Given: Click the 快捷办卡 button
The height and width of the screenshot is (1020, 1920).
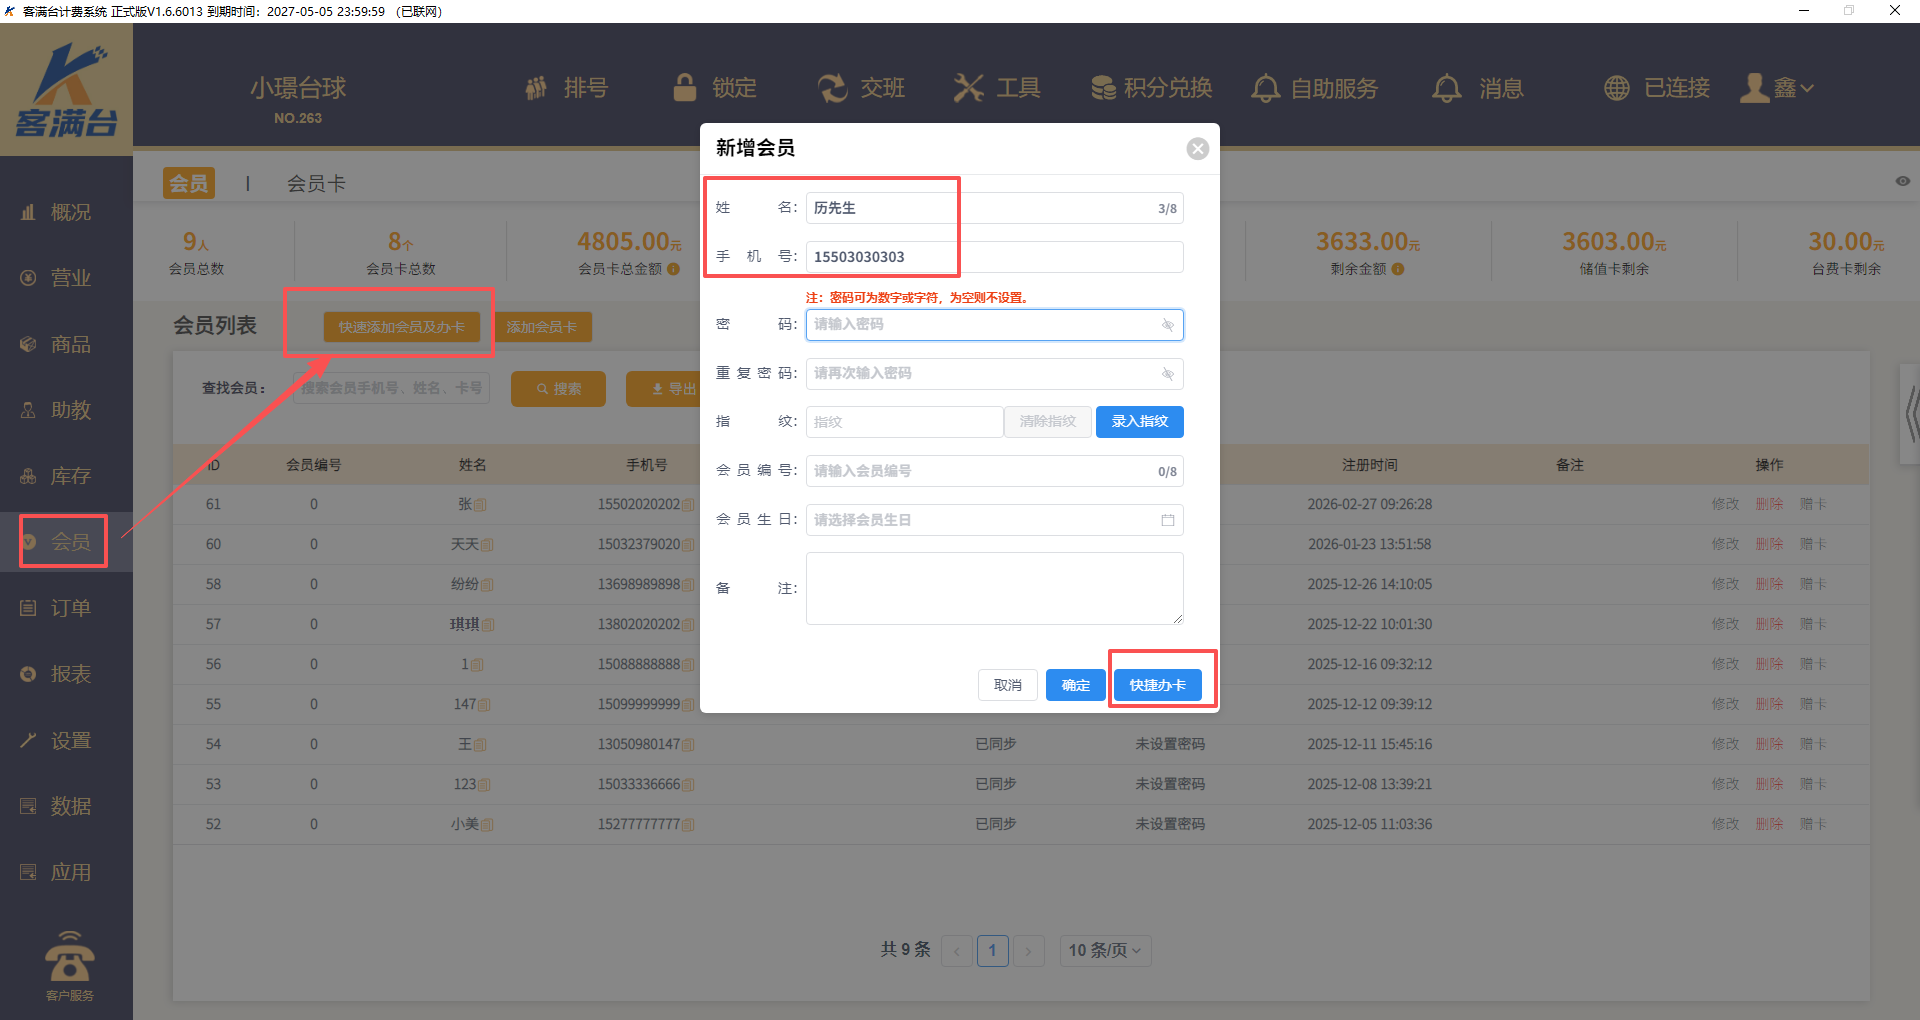Looking at the screenshot, I should (x=1157, y=685).
